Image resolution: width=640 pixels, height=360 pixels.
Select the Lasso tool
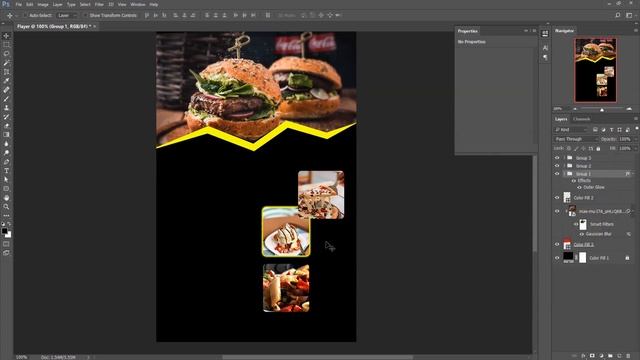(x=6, y=54)
